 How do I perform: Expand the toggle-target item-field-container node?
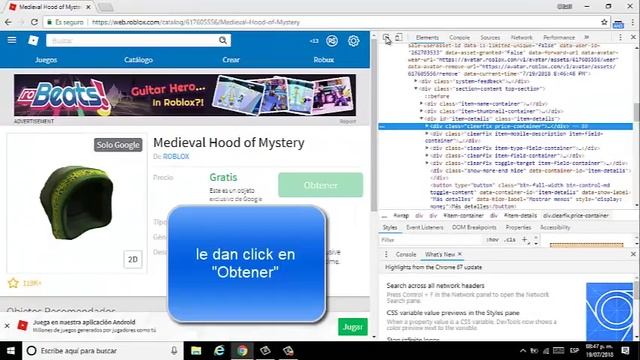(x=427, y=163)
